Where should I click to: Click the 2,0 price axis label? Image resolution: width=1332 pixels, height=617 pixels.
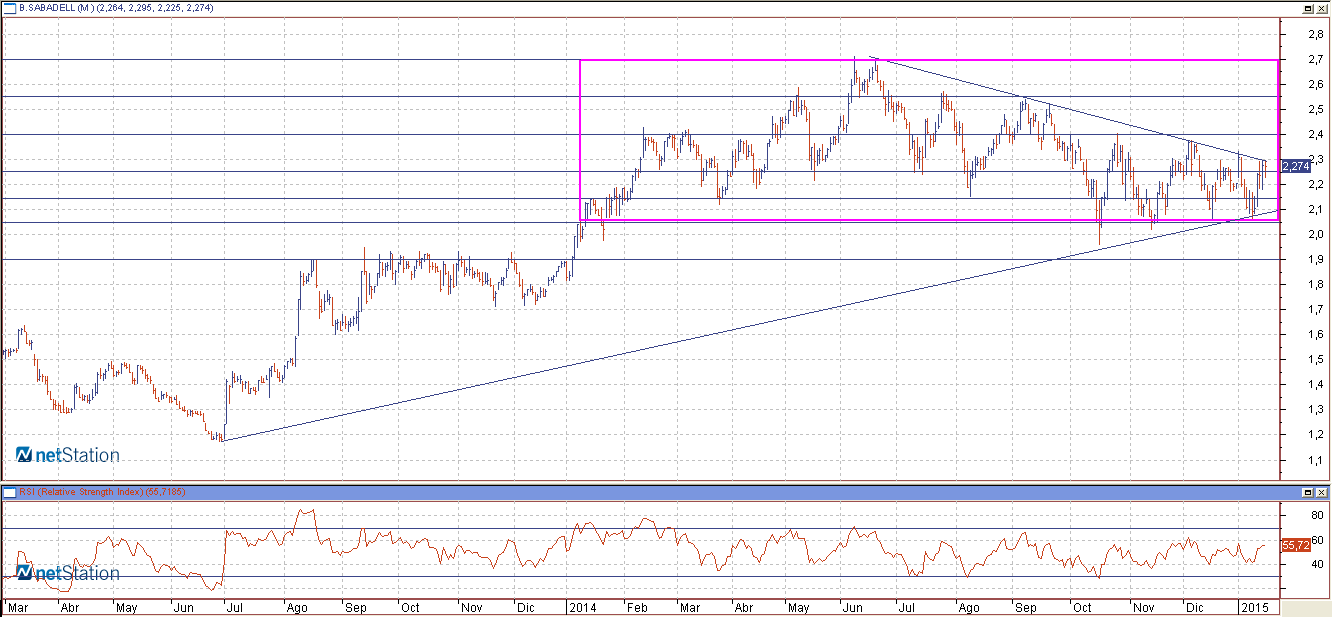(1317, 234)
